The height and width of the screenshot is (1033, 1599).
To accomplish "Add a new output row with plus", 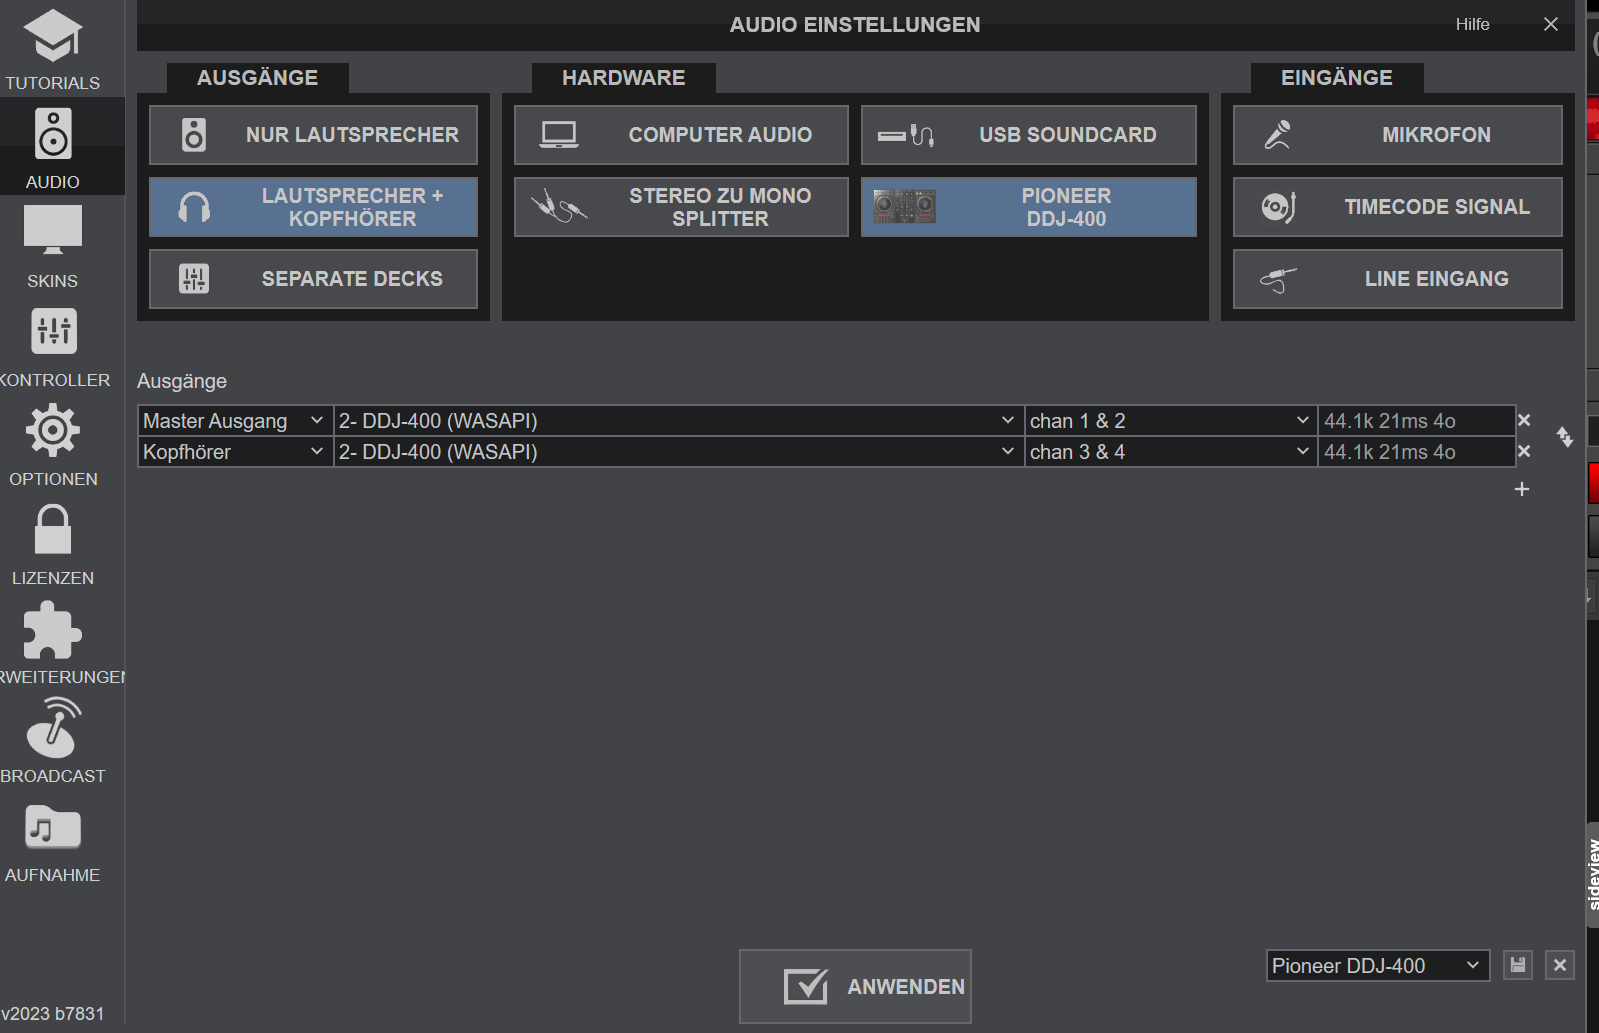I will pos(1522,489).
